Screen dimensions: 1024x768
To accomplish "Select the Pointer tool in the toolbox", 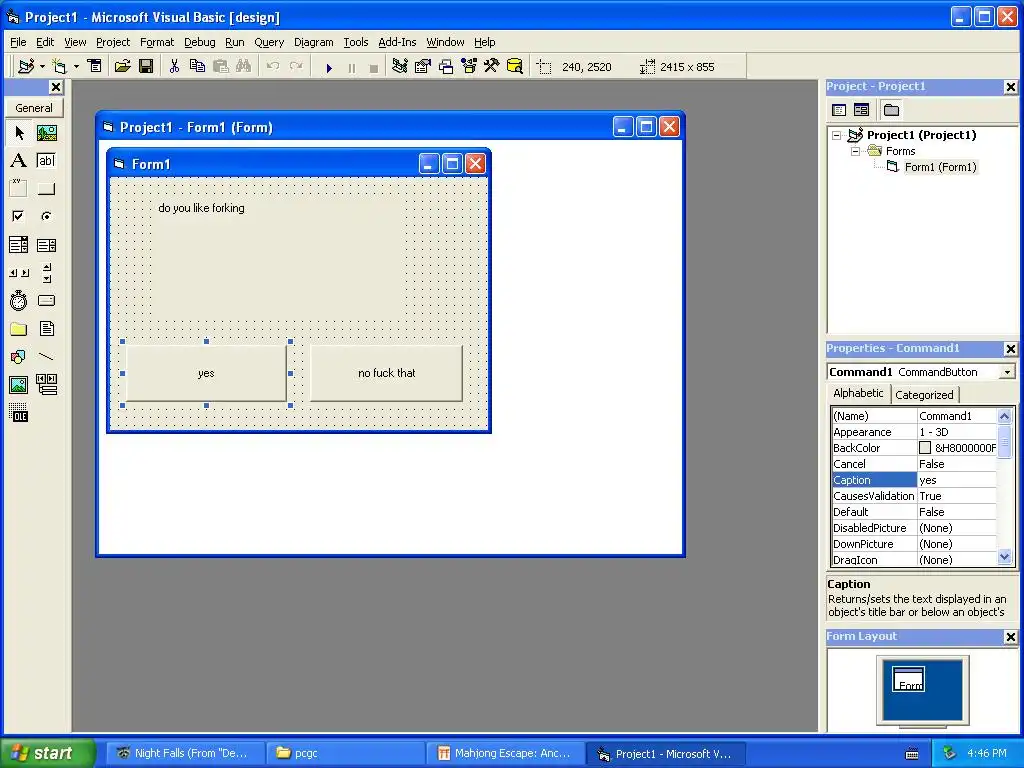I will 19,133.
